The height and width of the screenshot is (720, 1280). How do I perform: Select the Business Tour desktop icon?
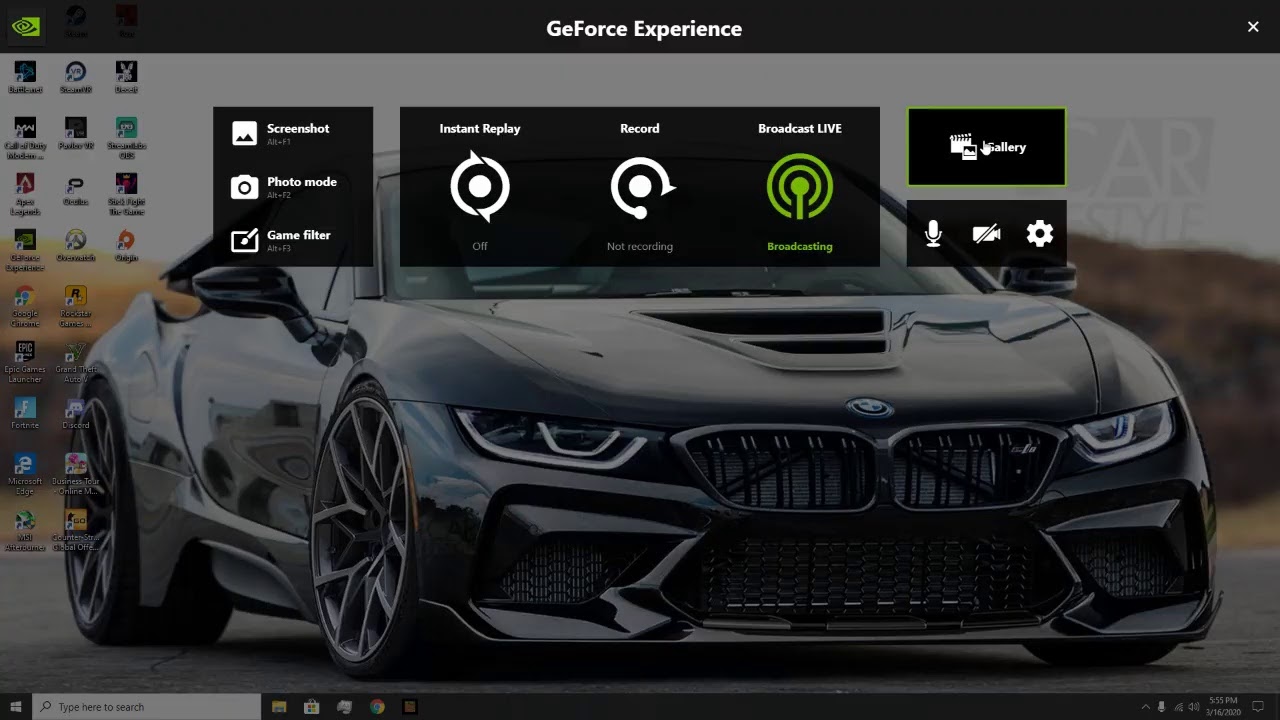point(75,474)
